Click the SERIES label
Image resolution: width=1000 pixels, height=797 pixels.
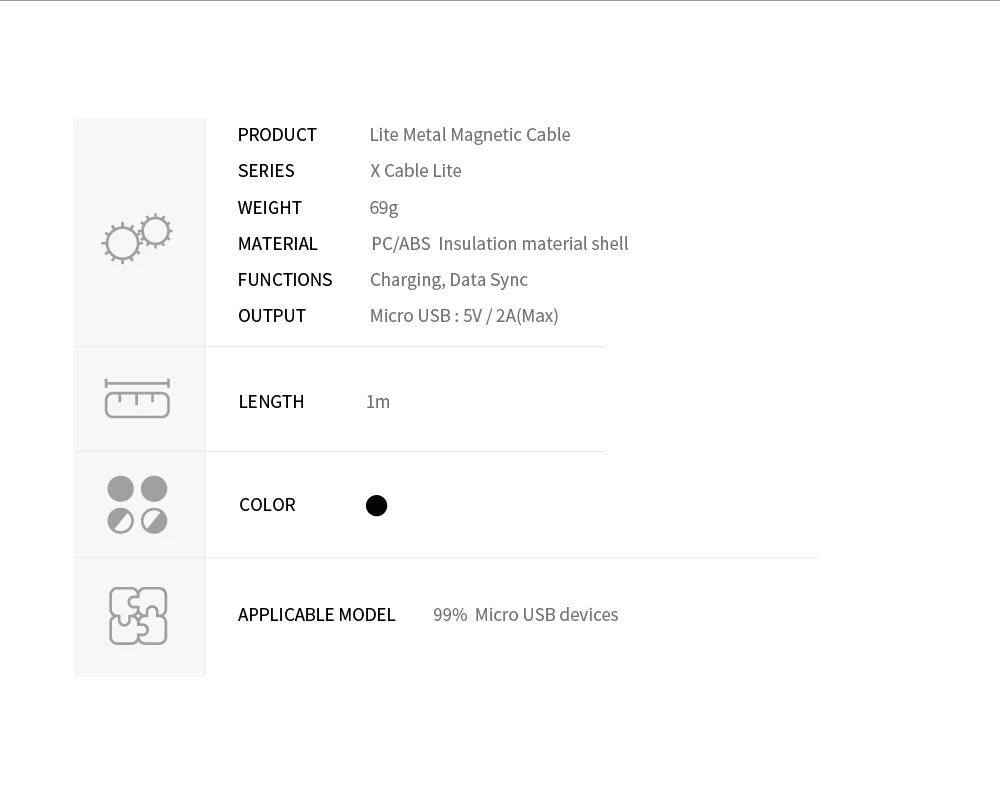[266, 171]
